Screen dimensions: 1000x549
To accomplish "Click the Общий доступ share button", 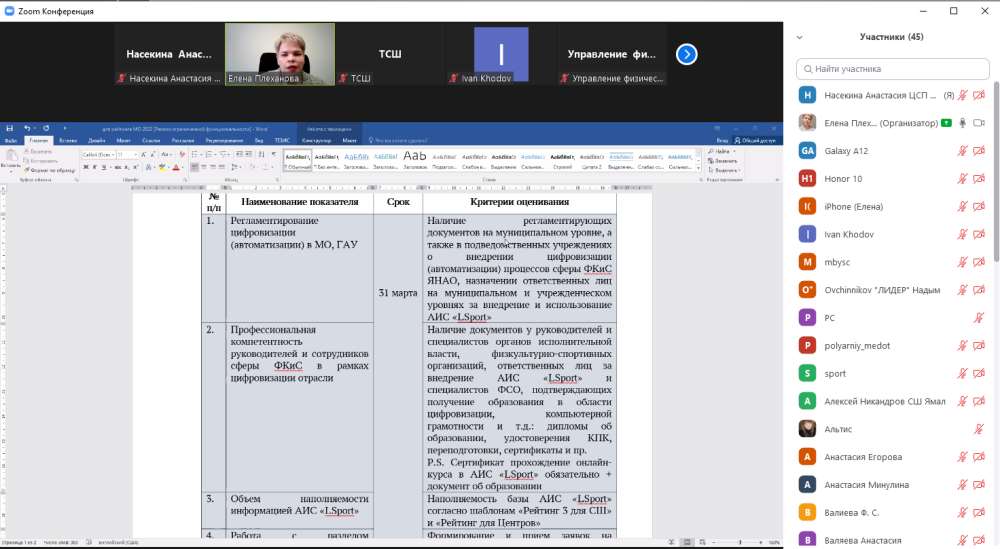I will (x=755, y=140).
